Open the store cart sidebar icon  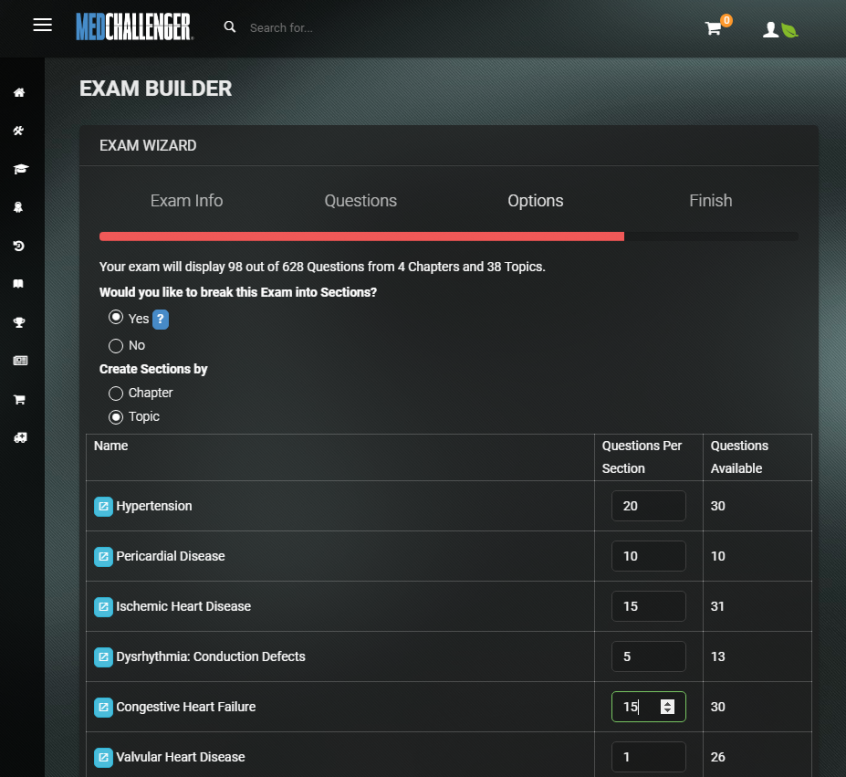point(19,399)
